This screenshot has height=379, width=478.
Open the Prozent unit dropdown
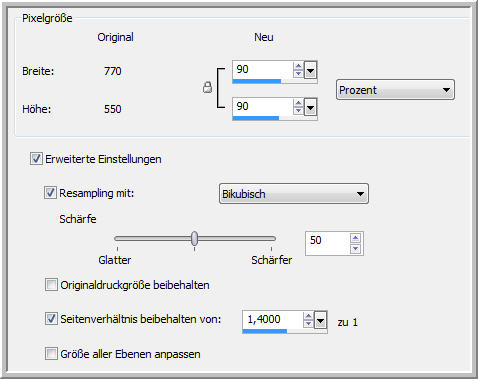pyautogui.click(x=395, y=90)
